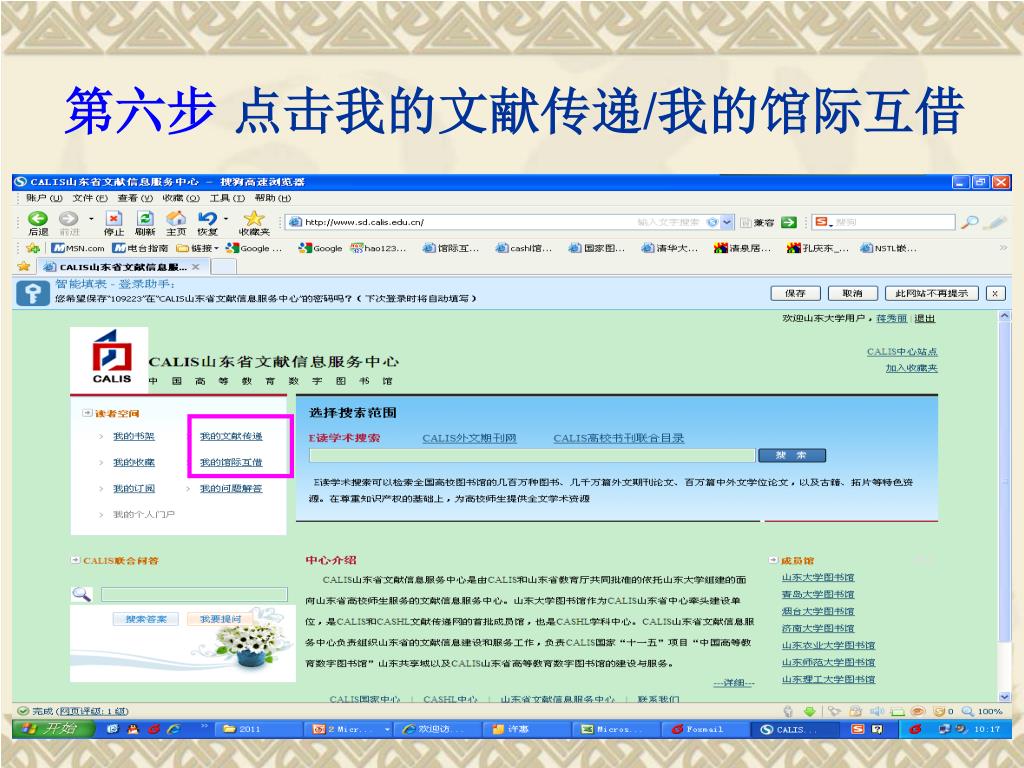Click the 搜索答案 button
This screenshot has height=768, width=1024.
[x=146, y=619]
